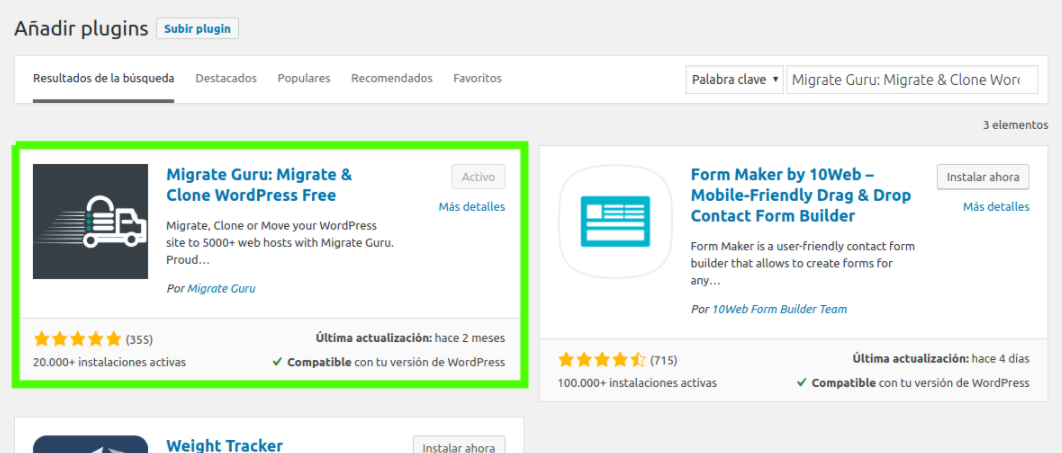Image resolution: width=1062 pixels, height=453 pixels.
Task: Click Form Maker compatible checkmark icon
Action: coord(802,383)
